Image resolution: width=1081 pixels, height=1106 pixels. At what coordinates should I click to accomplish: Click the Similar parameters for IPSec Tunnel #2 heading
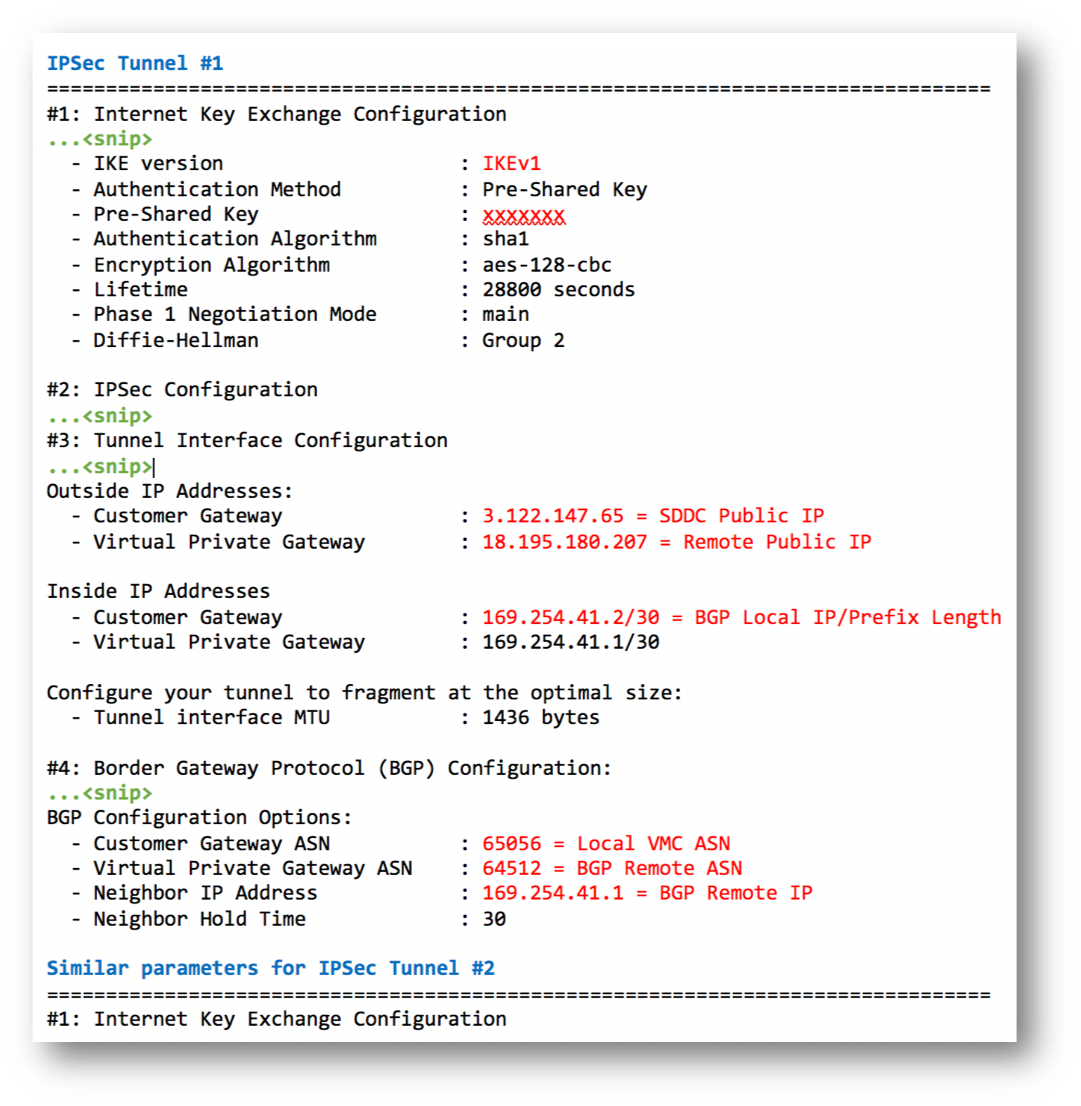coord(271,968)
